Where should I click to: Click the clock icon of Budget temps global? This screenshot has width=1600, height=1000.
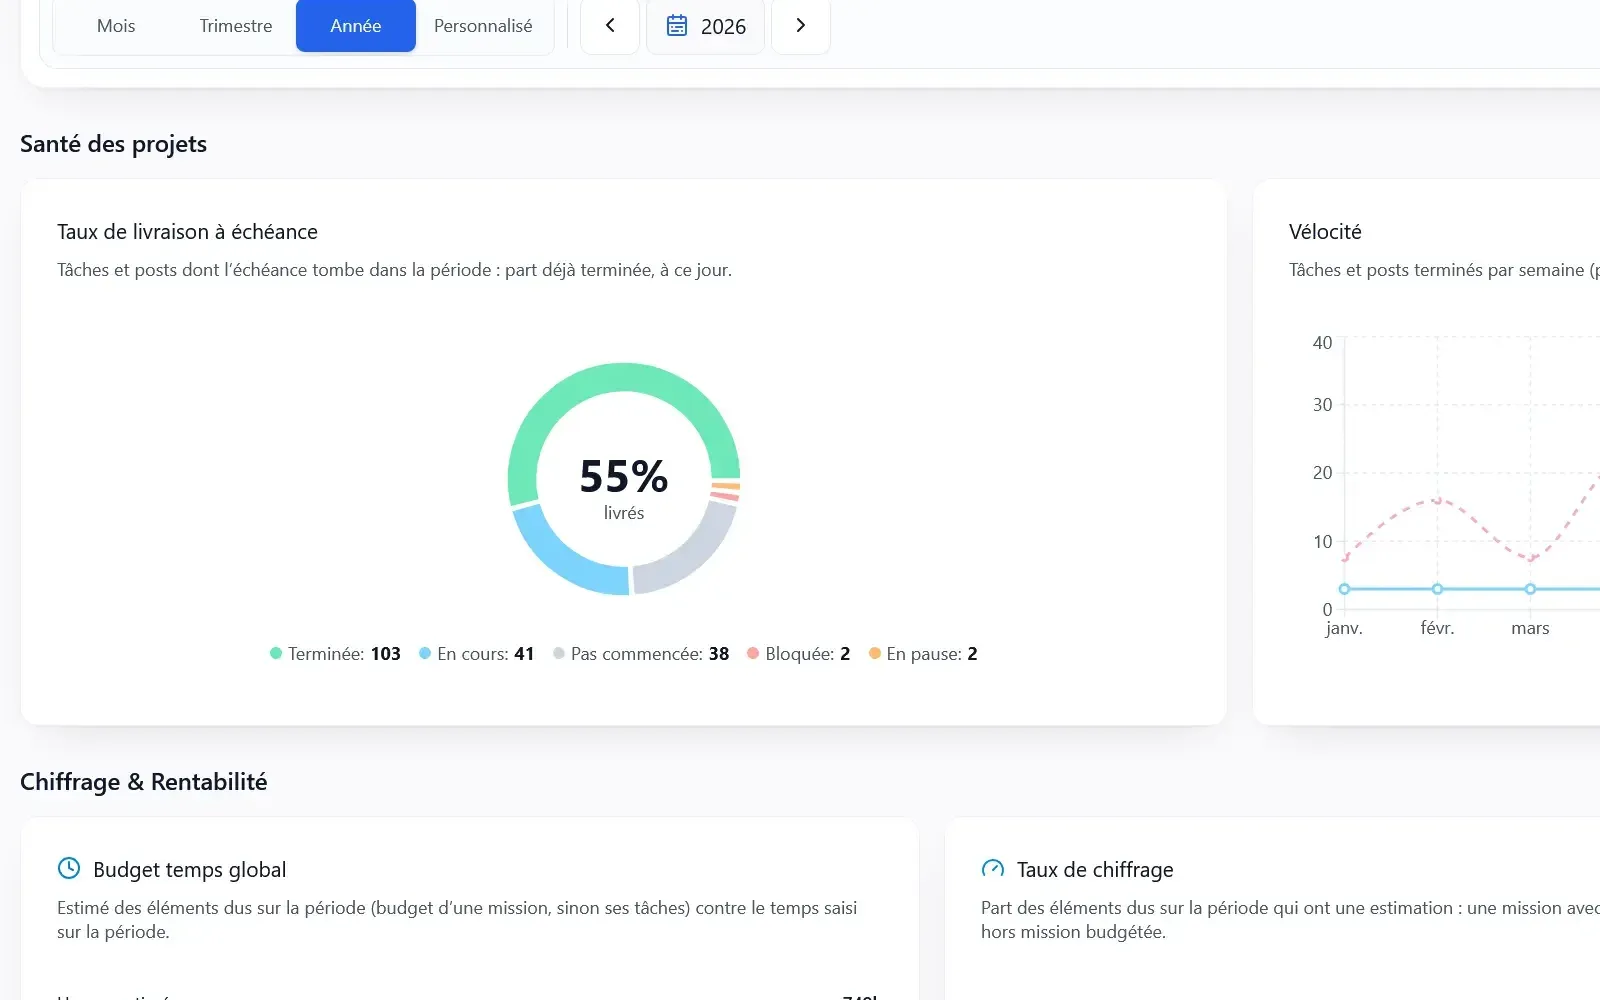69,868
